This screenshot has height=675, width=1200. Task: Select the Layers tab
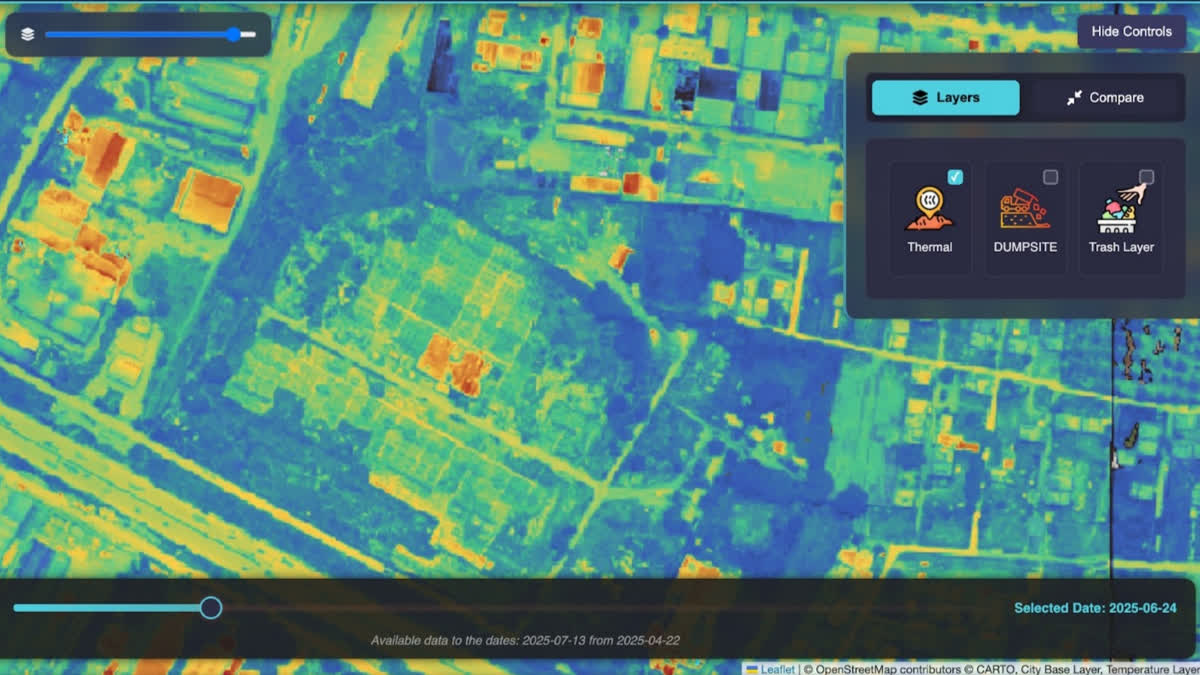point(944,97)
